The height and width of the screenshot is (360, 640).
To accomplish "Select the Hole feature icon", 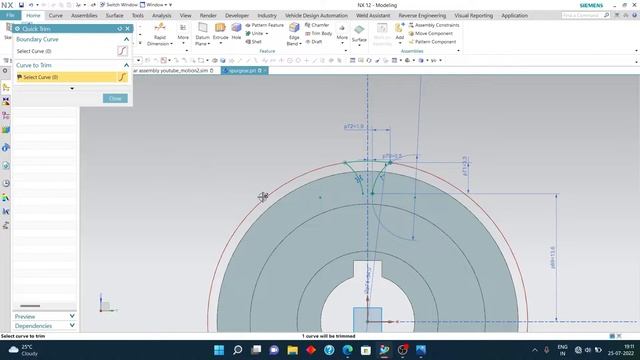I will pyautogui.click(x=236, y=27).
